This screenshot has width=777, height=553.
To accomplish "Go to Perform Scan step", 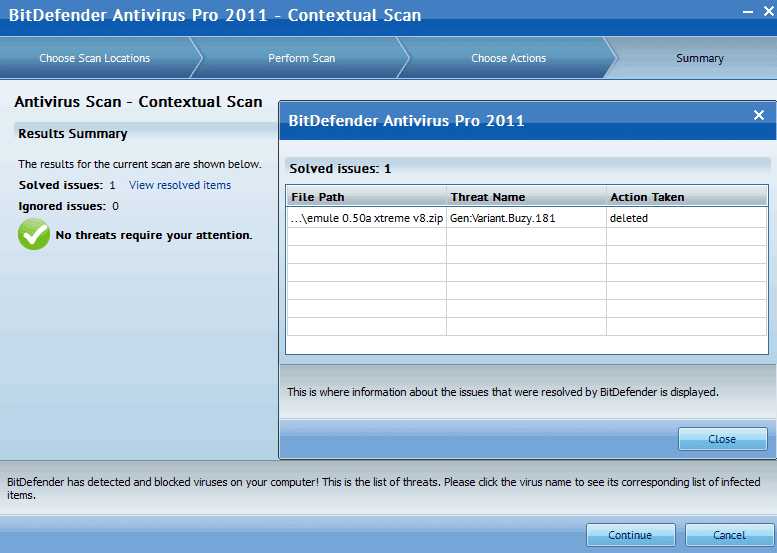I will 302,58.
